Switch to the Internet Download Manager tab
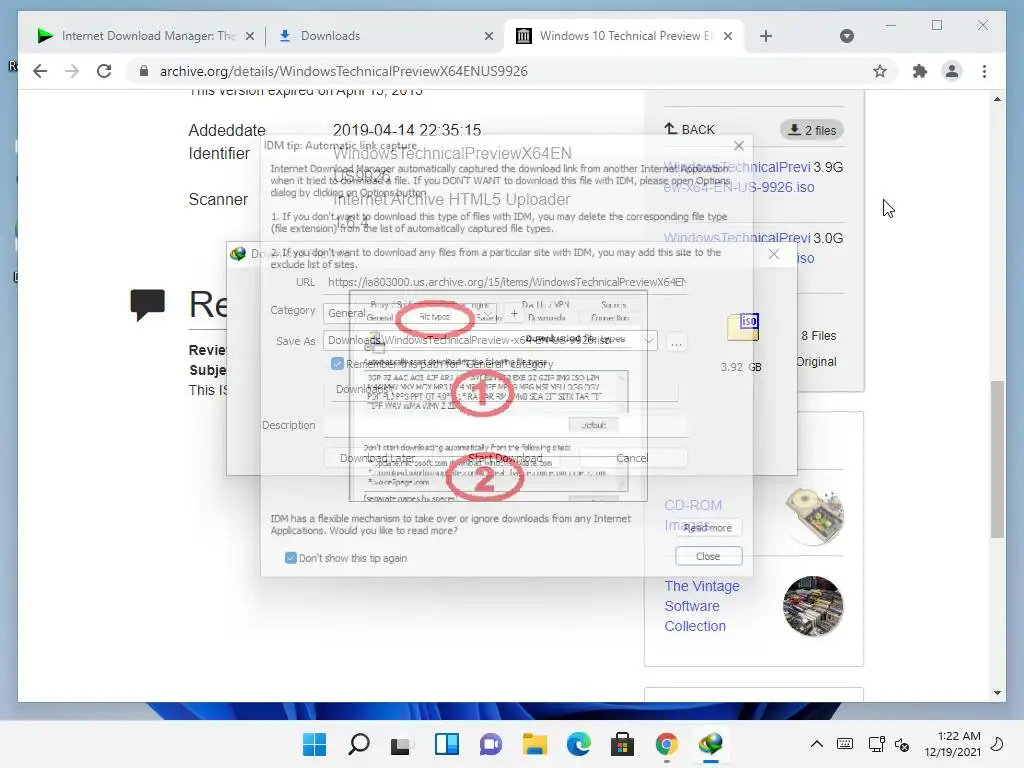 (146, 36)
